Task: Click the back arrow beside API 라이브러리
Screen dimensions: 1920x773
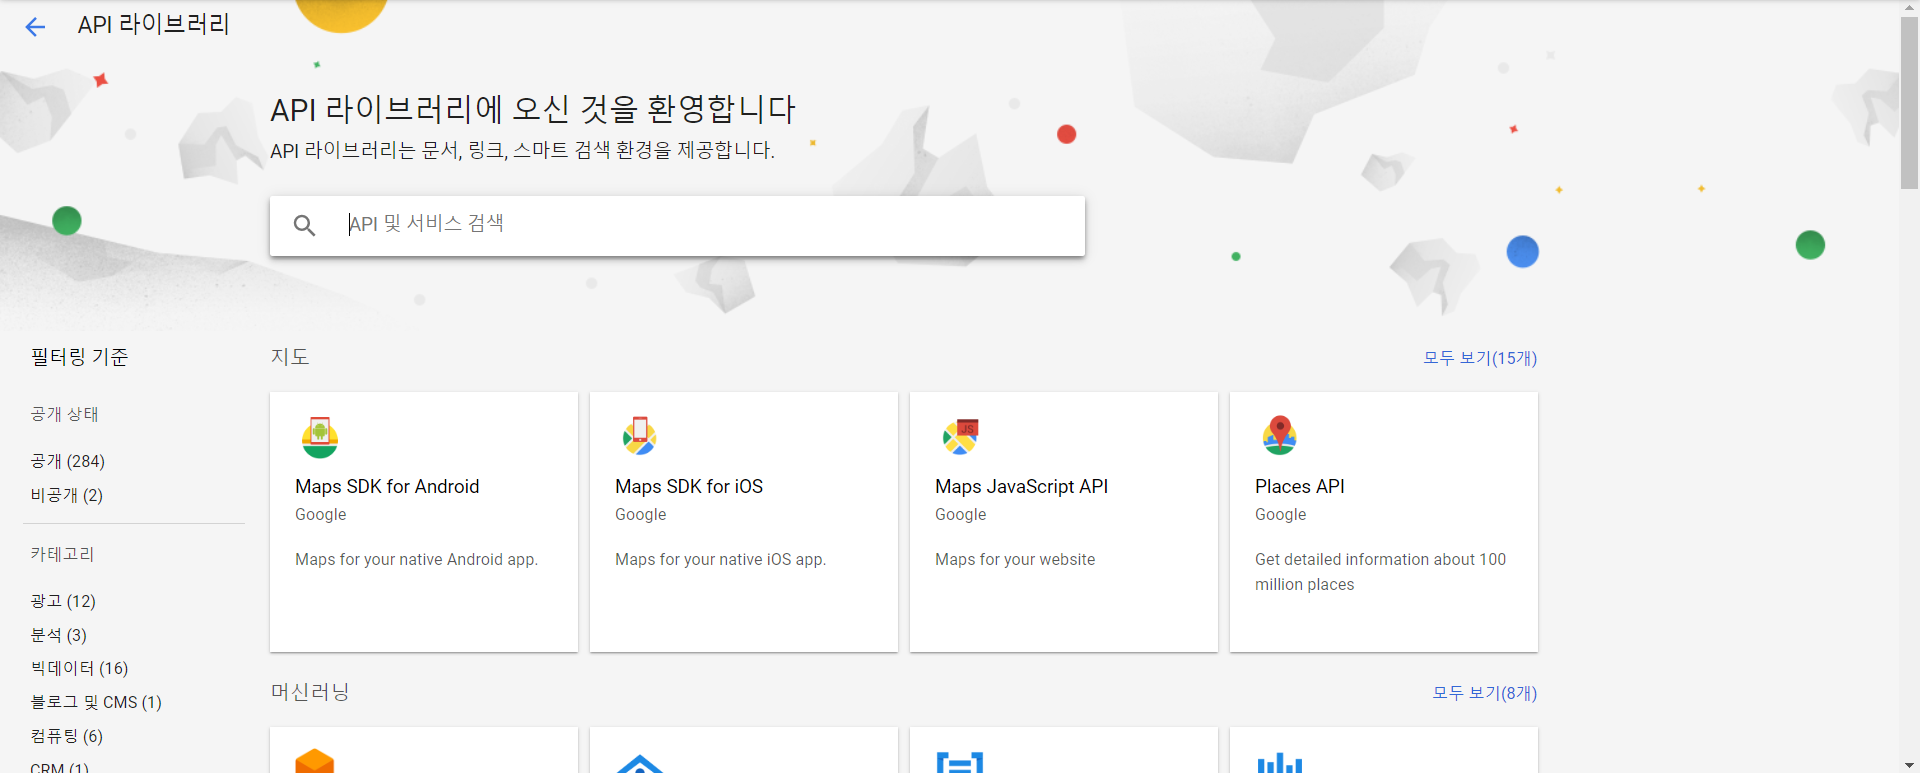Action: pyautogui.click(x=35, y=27)
